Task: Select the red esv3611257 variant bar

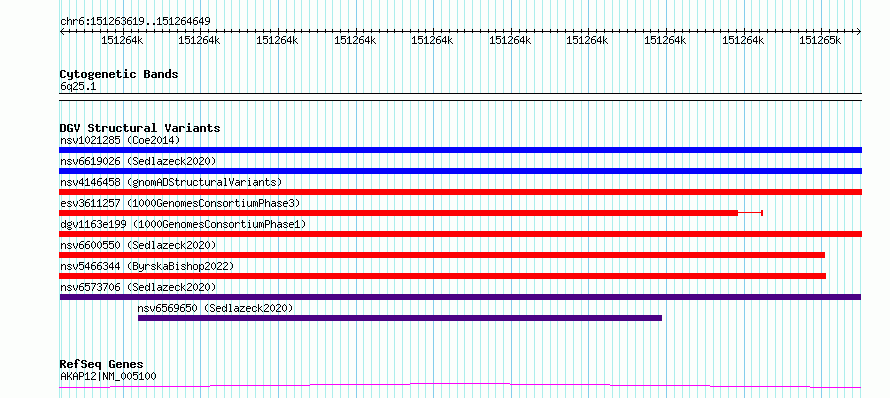Action: 398,213
